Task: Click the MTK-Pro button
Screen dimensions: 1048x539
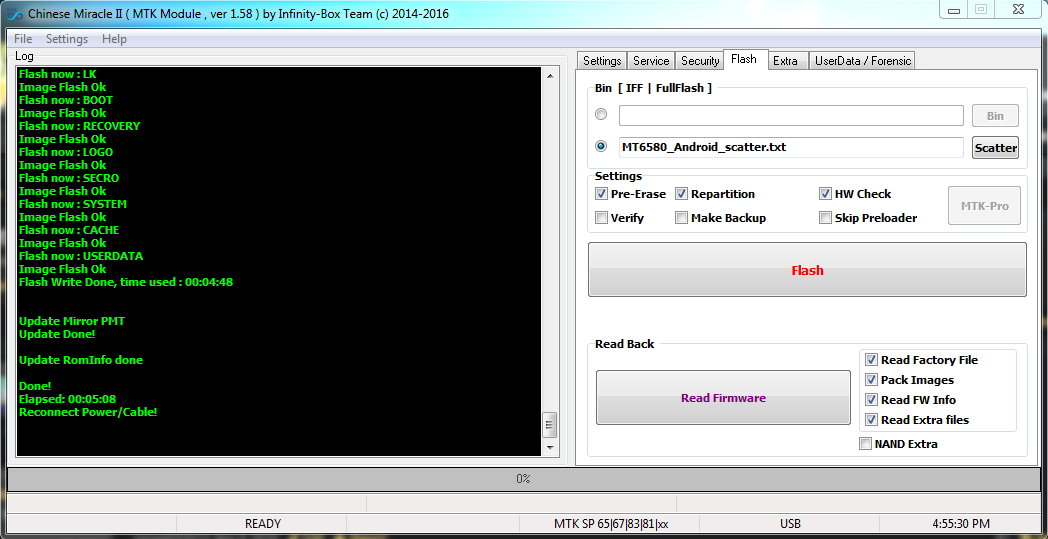Action: click(985, 206)
